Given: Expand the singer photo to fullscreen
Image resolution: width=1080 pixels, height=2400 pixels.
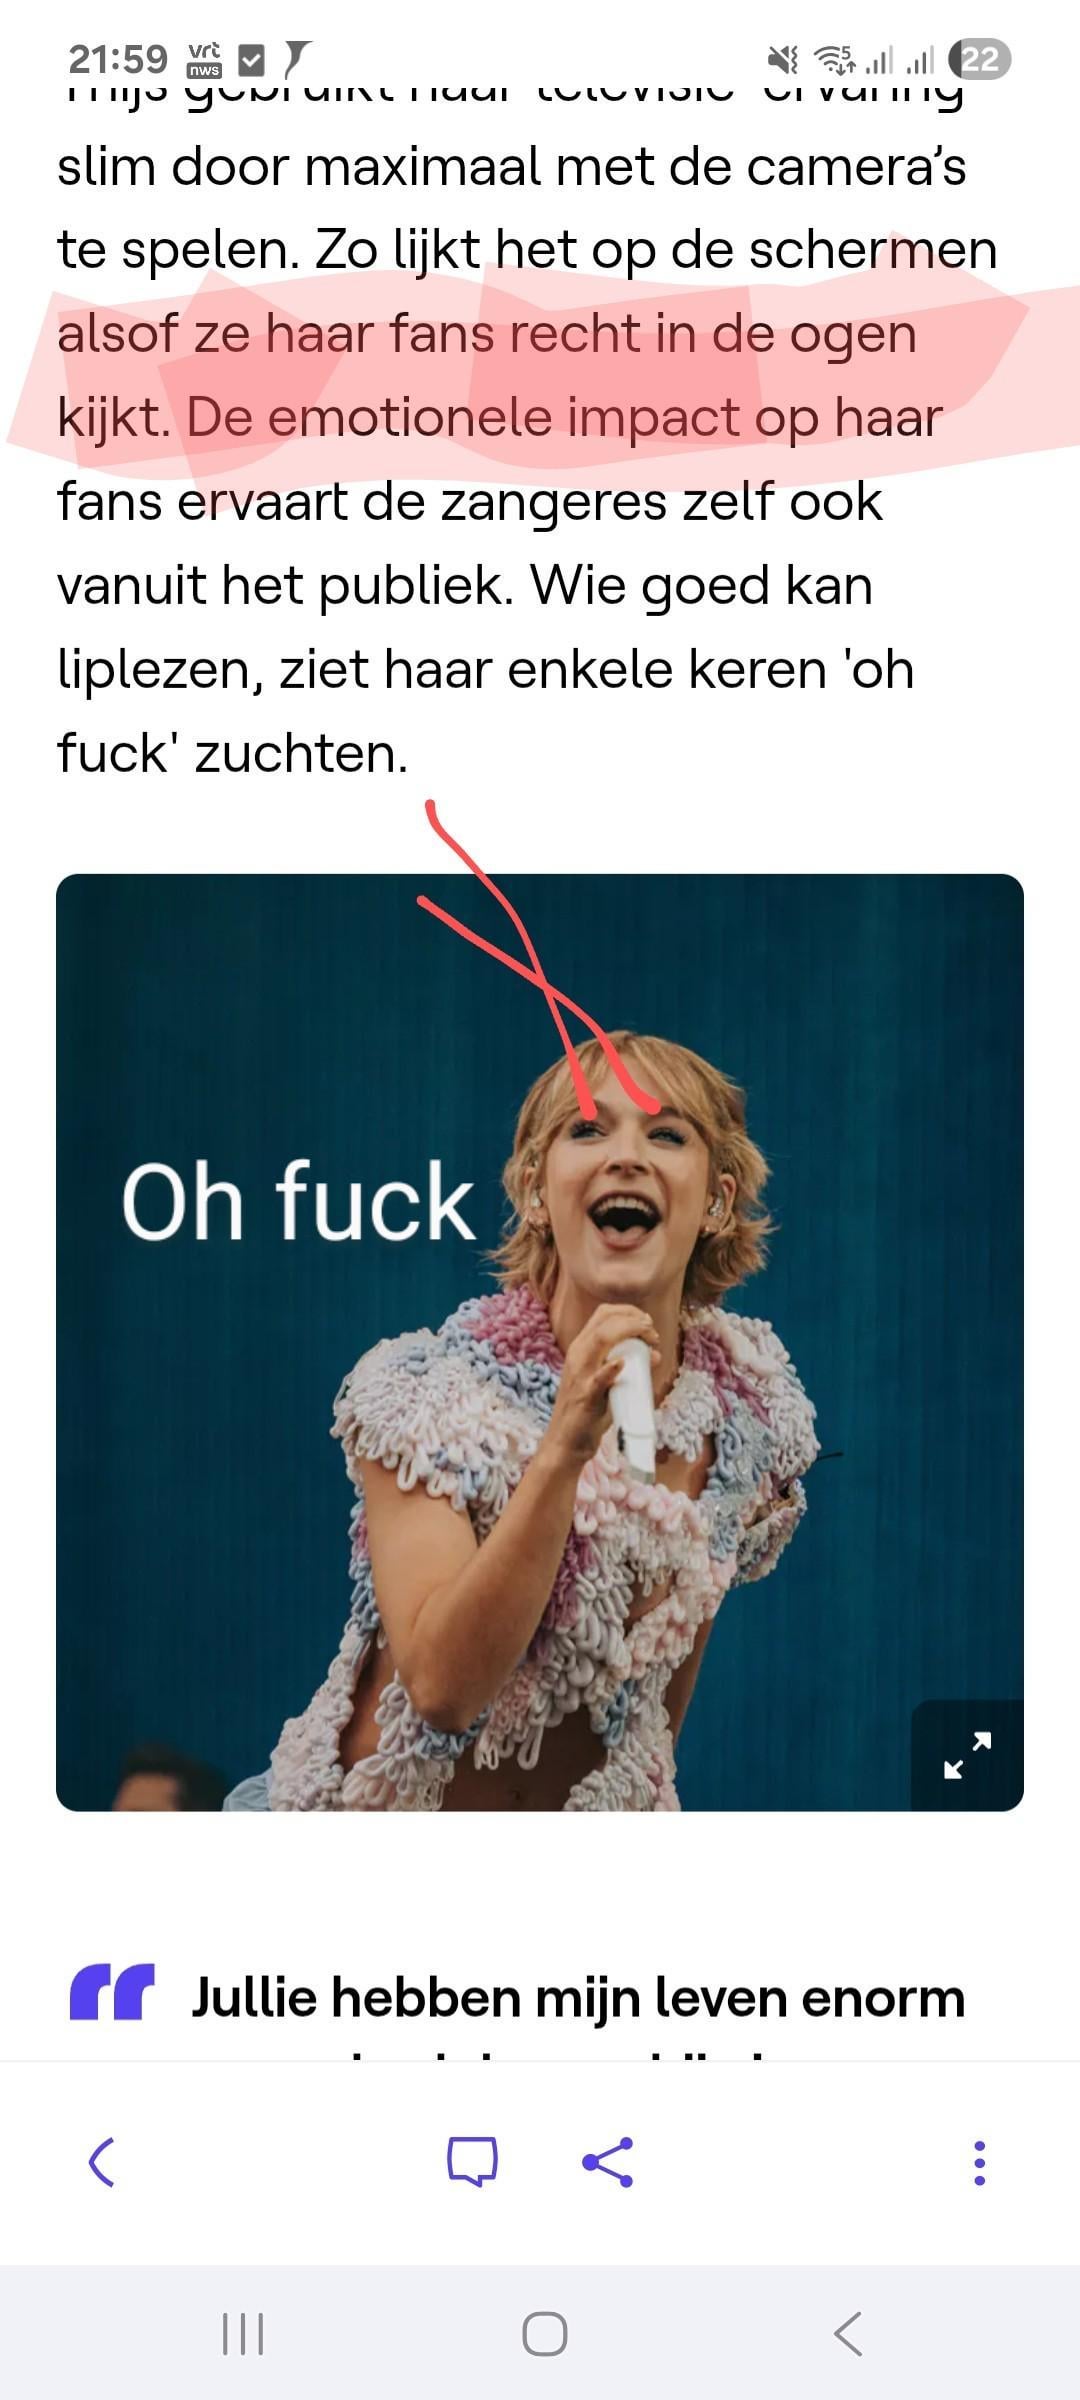Looking at the screenshot, I should pos(967,1755).
